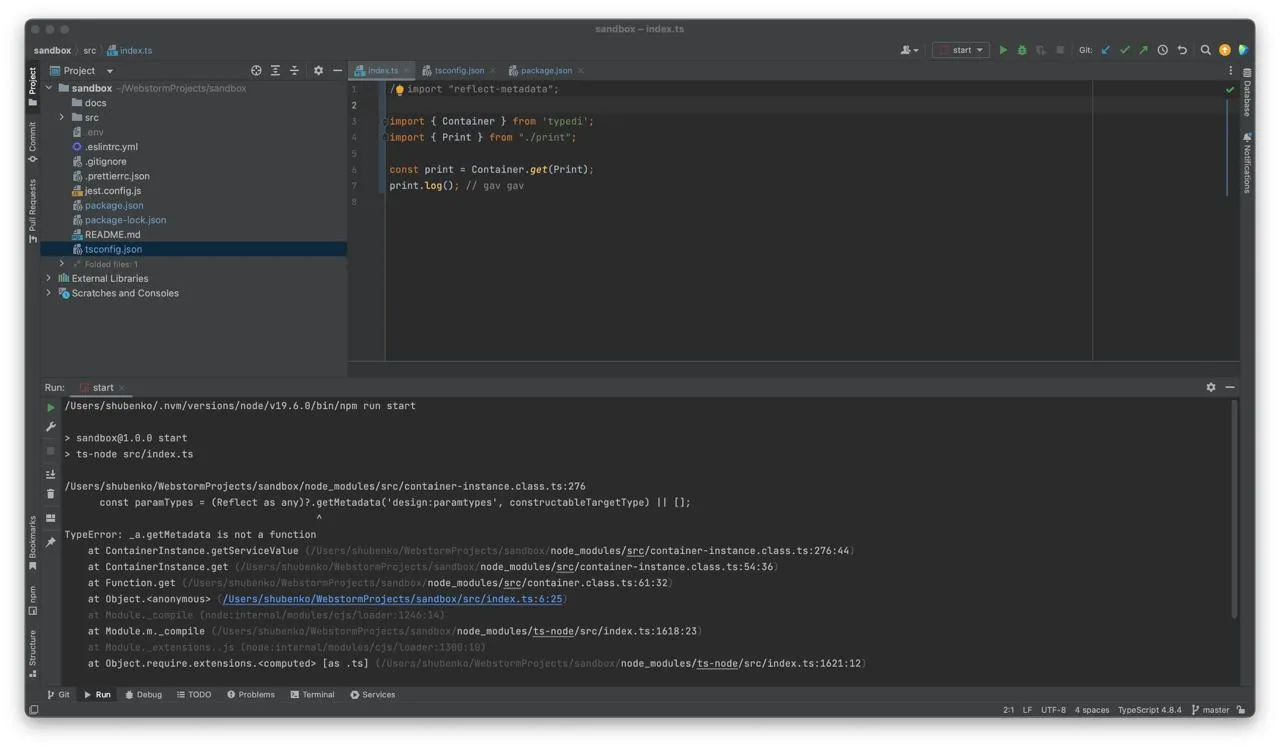This screenshot has width=1280, height=748.
Task: Open the start run configuration dropdown
Action: [x=961, y=50]
